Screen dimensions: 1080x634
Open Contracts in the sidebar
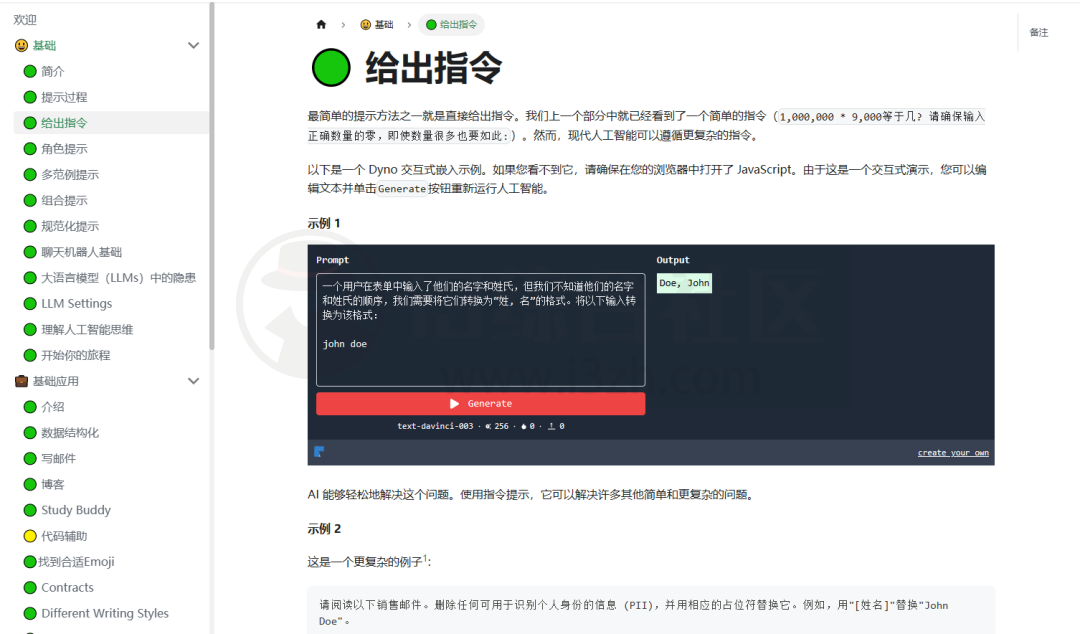(68, 587)
